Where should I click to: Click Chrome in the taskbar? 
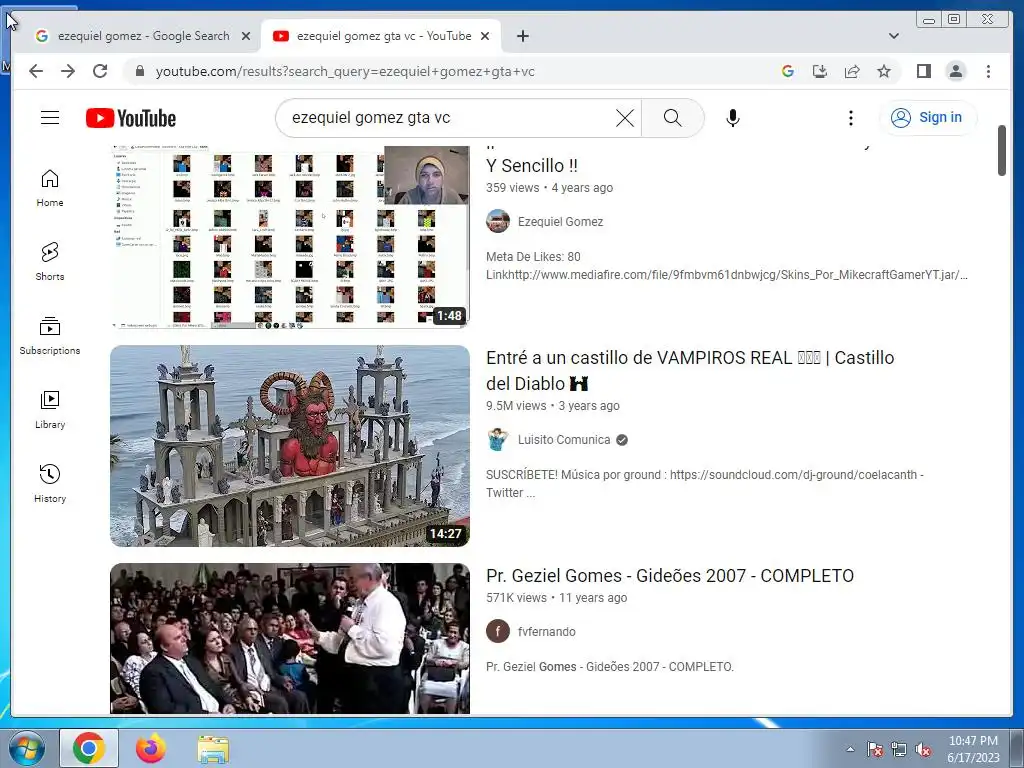[x=89, y=748]
